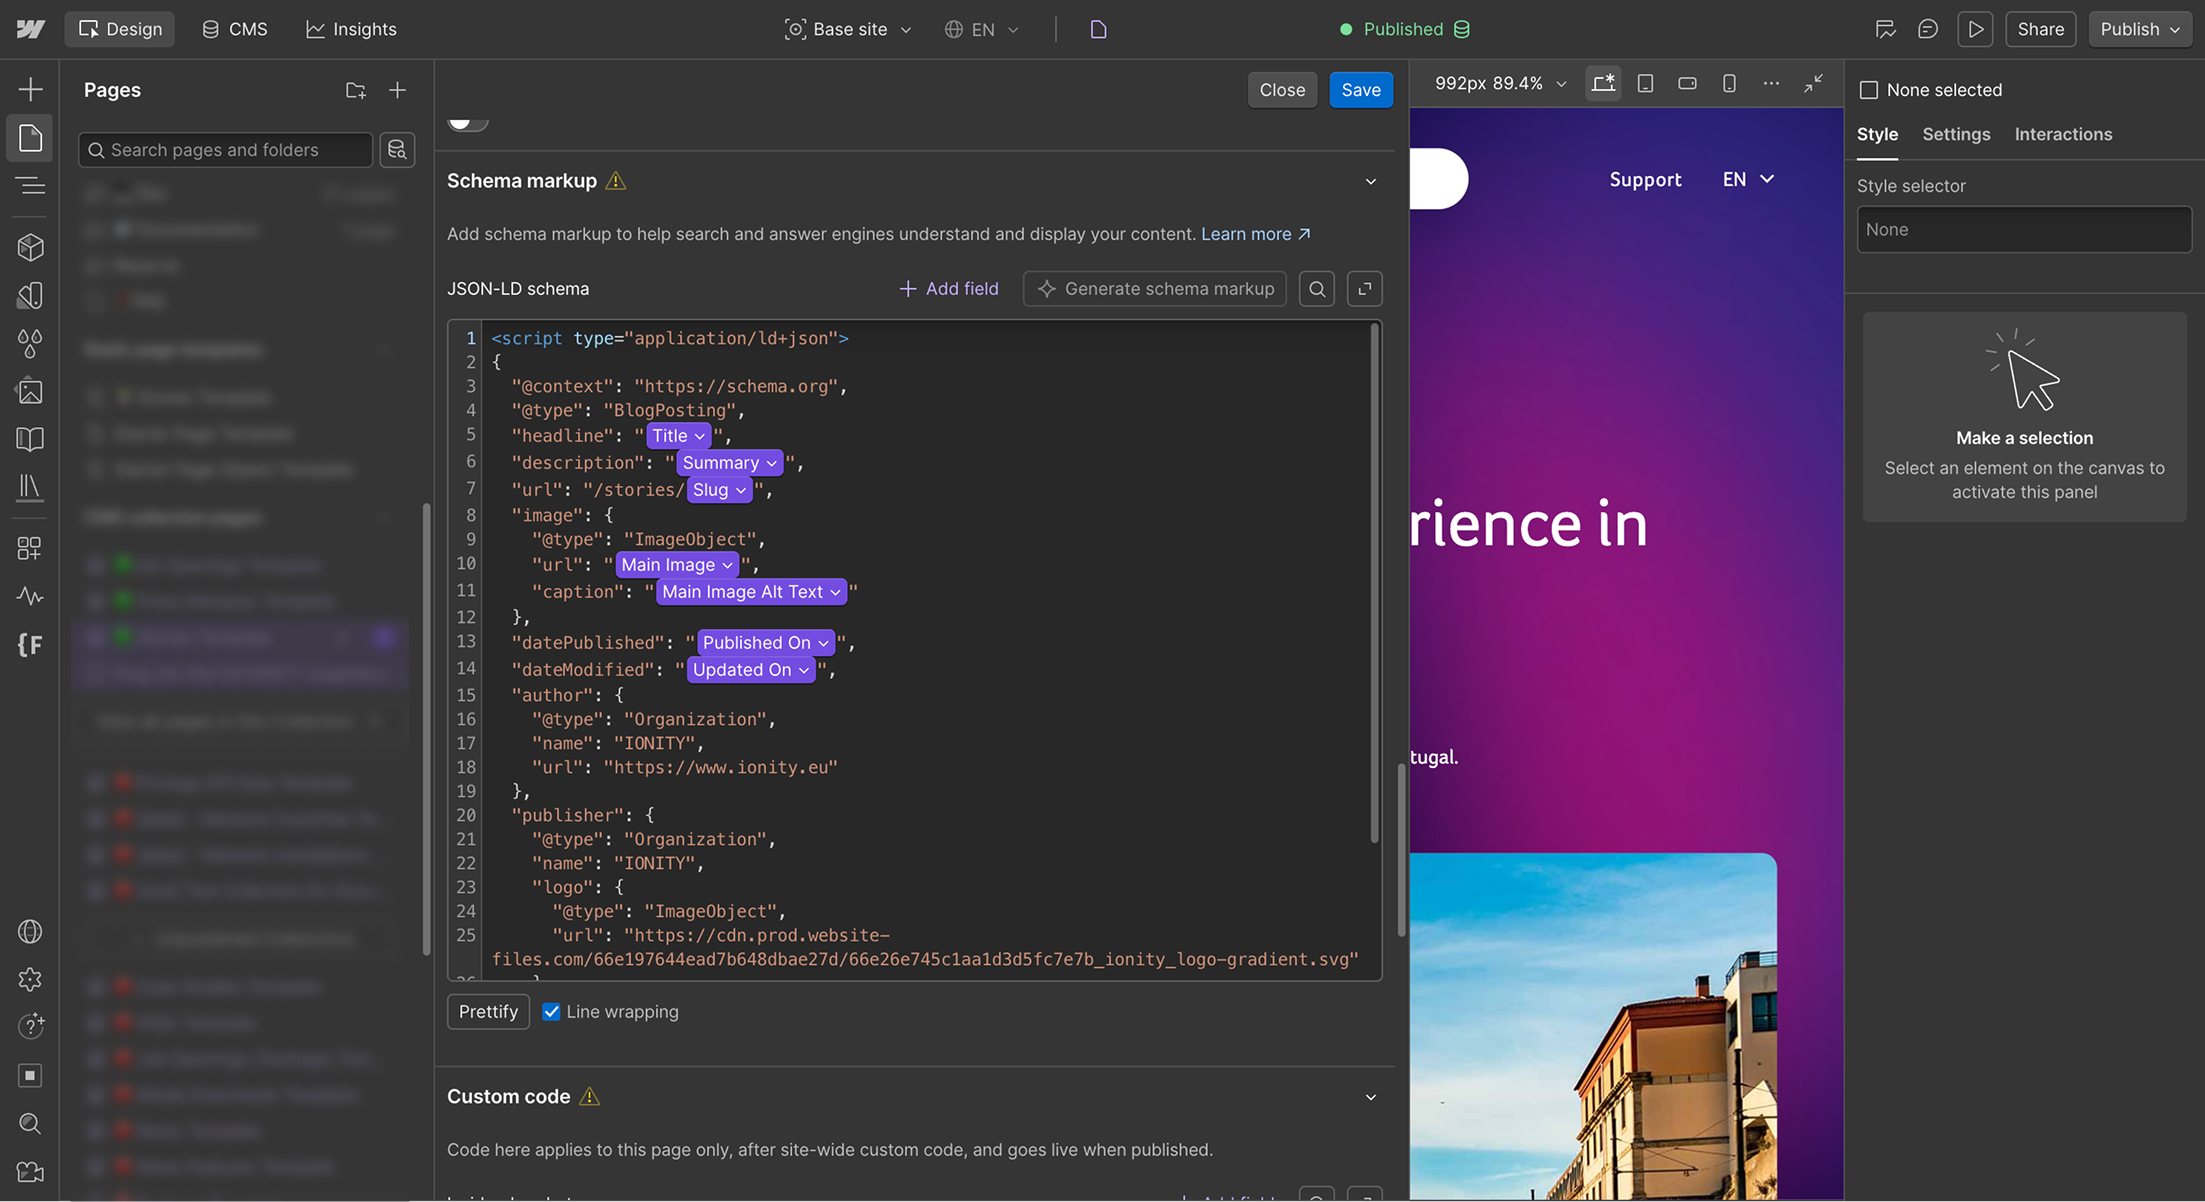Viewport: 2205px width, 1202px height.
Task: Select the mobile portrait breakpoint icon
Action: pyautogui.click(x=1729, y=84)
